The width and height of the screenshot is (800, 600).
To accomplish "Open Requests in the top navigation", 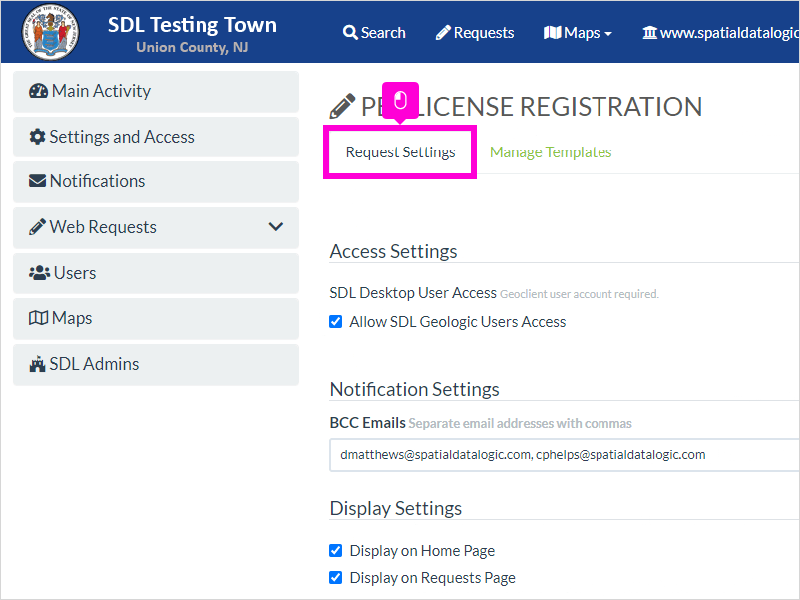I will point(475,33).
